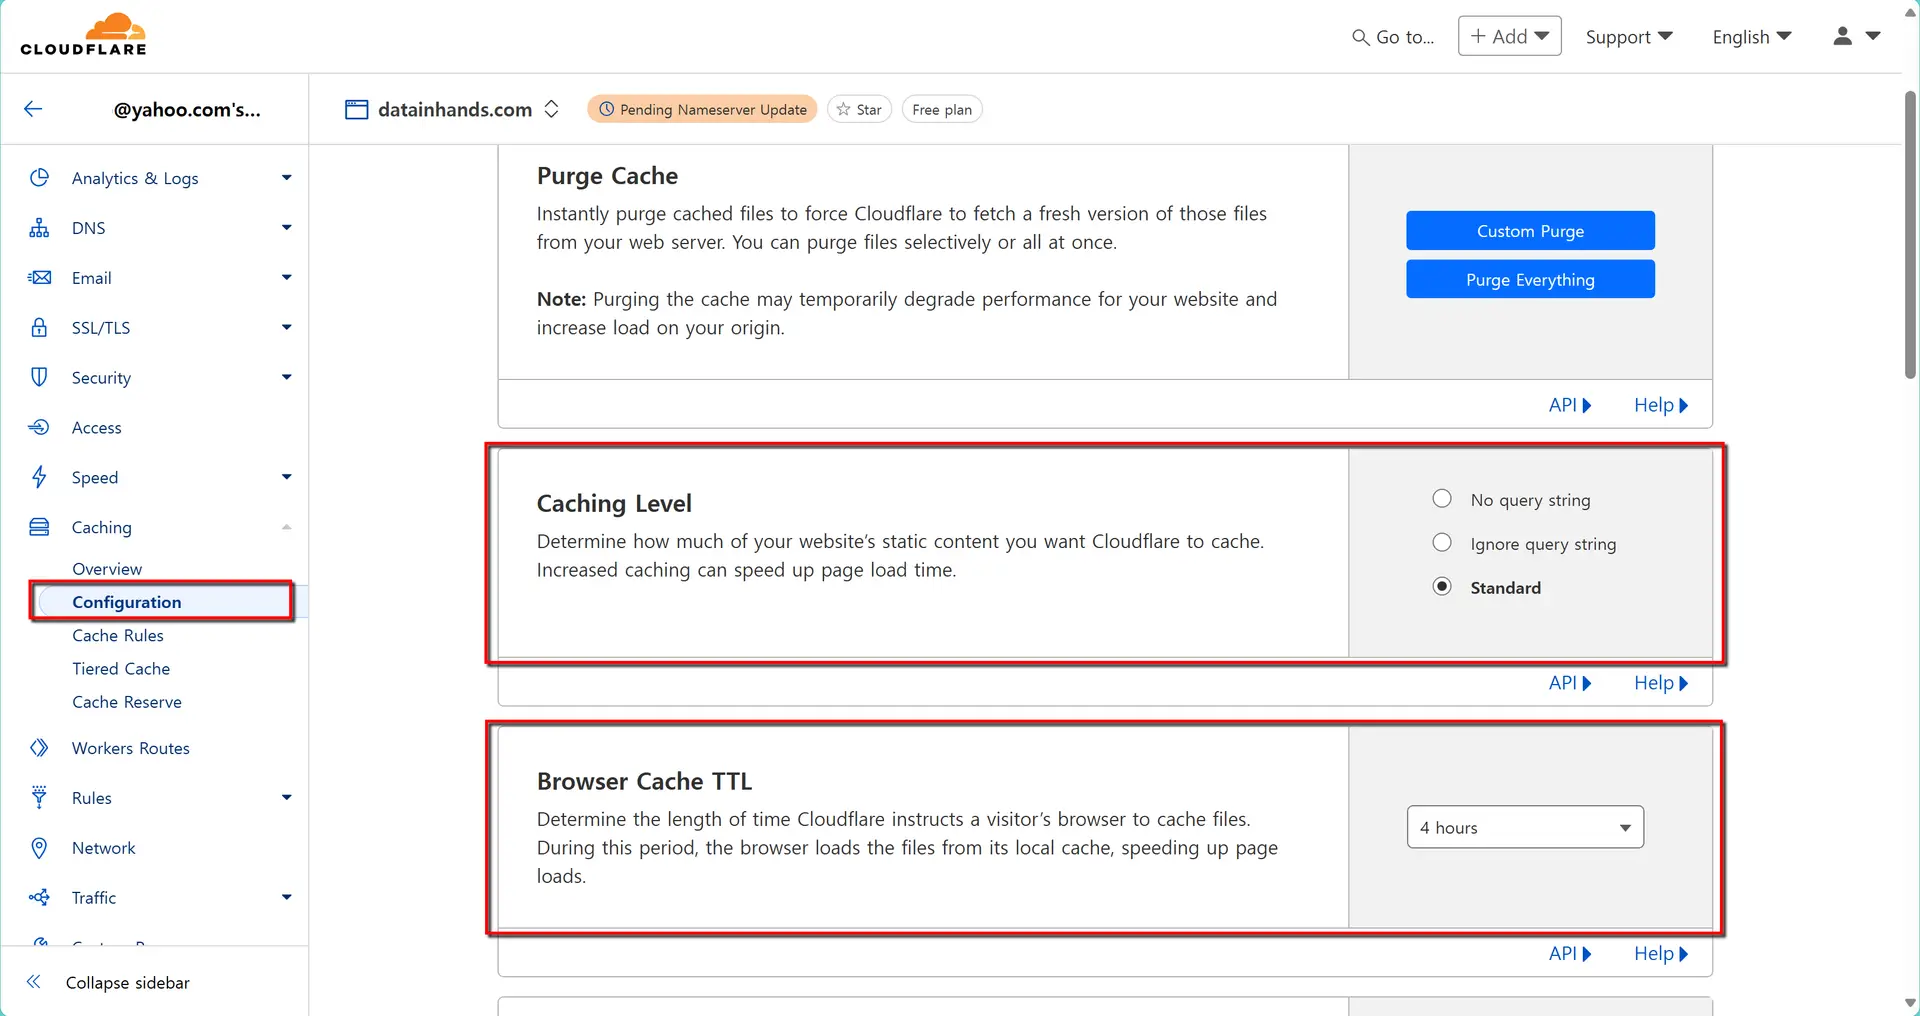
Task: Open the Caching Level API link
Action: [1569, 683]
